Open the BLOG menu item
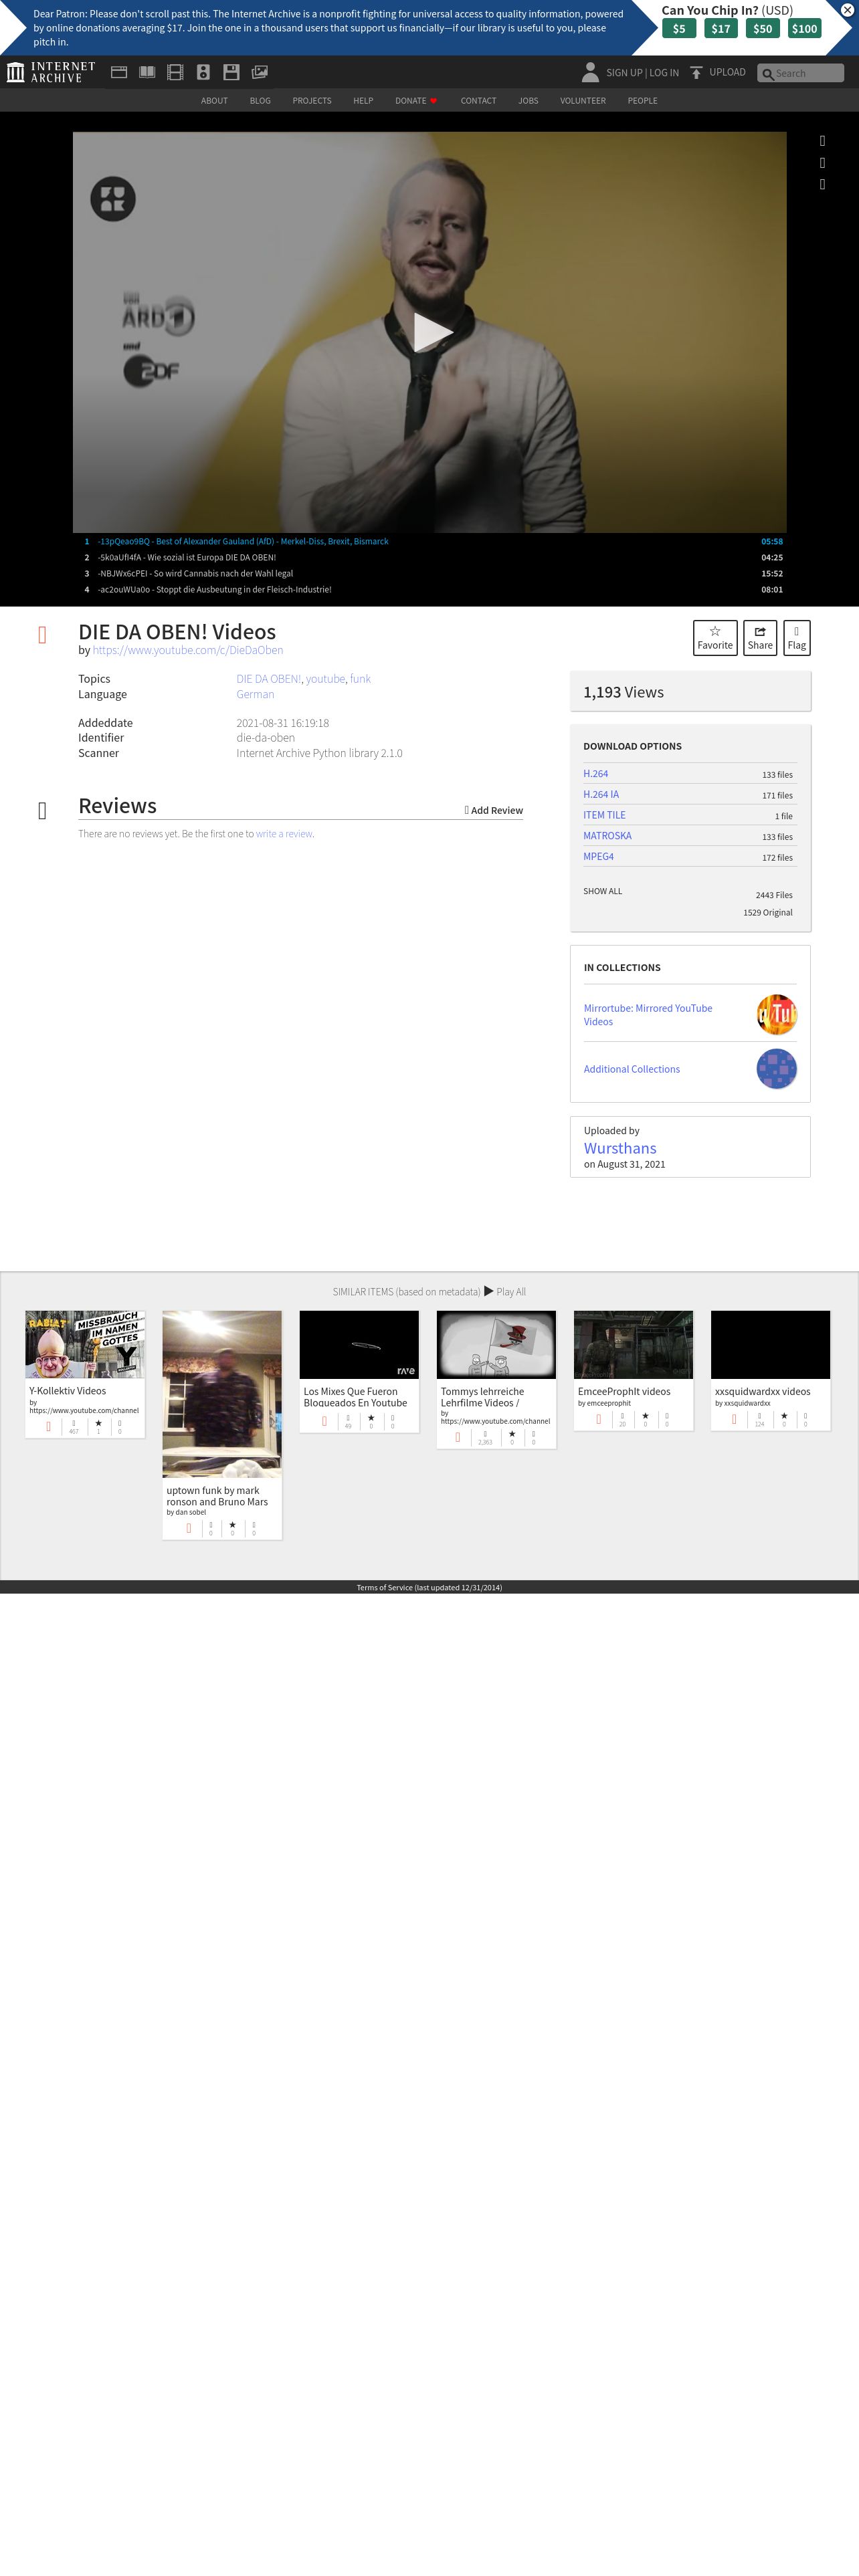Screen dimensions: 859x2576 260,101
